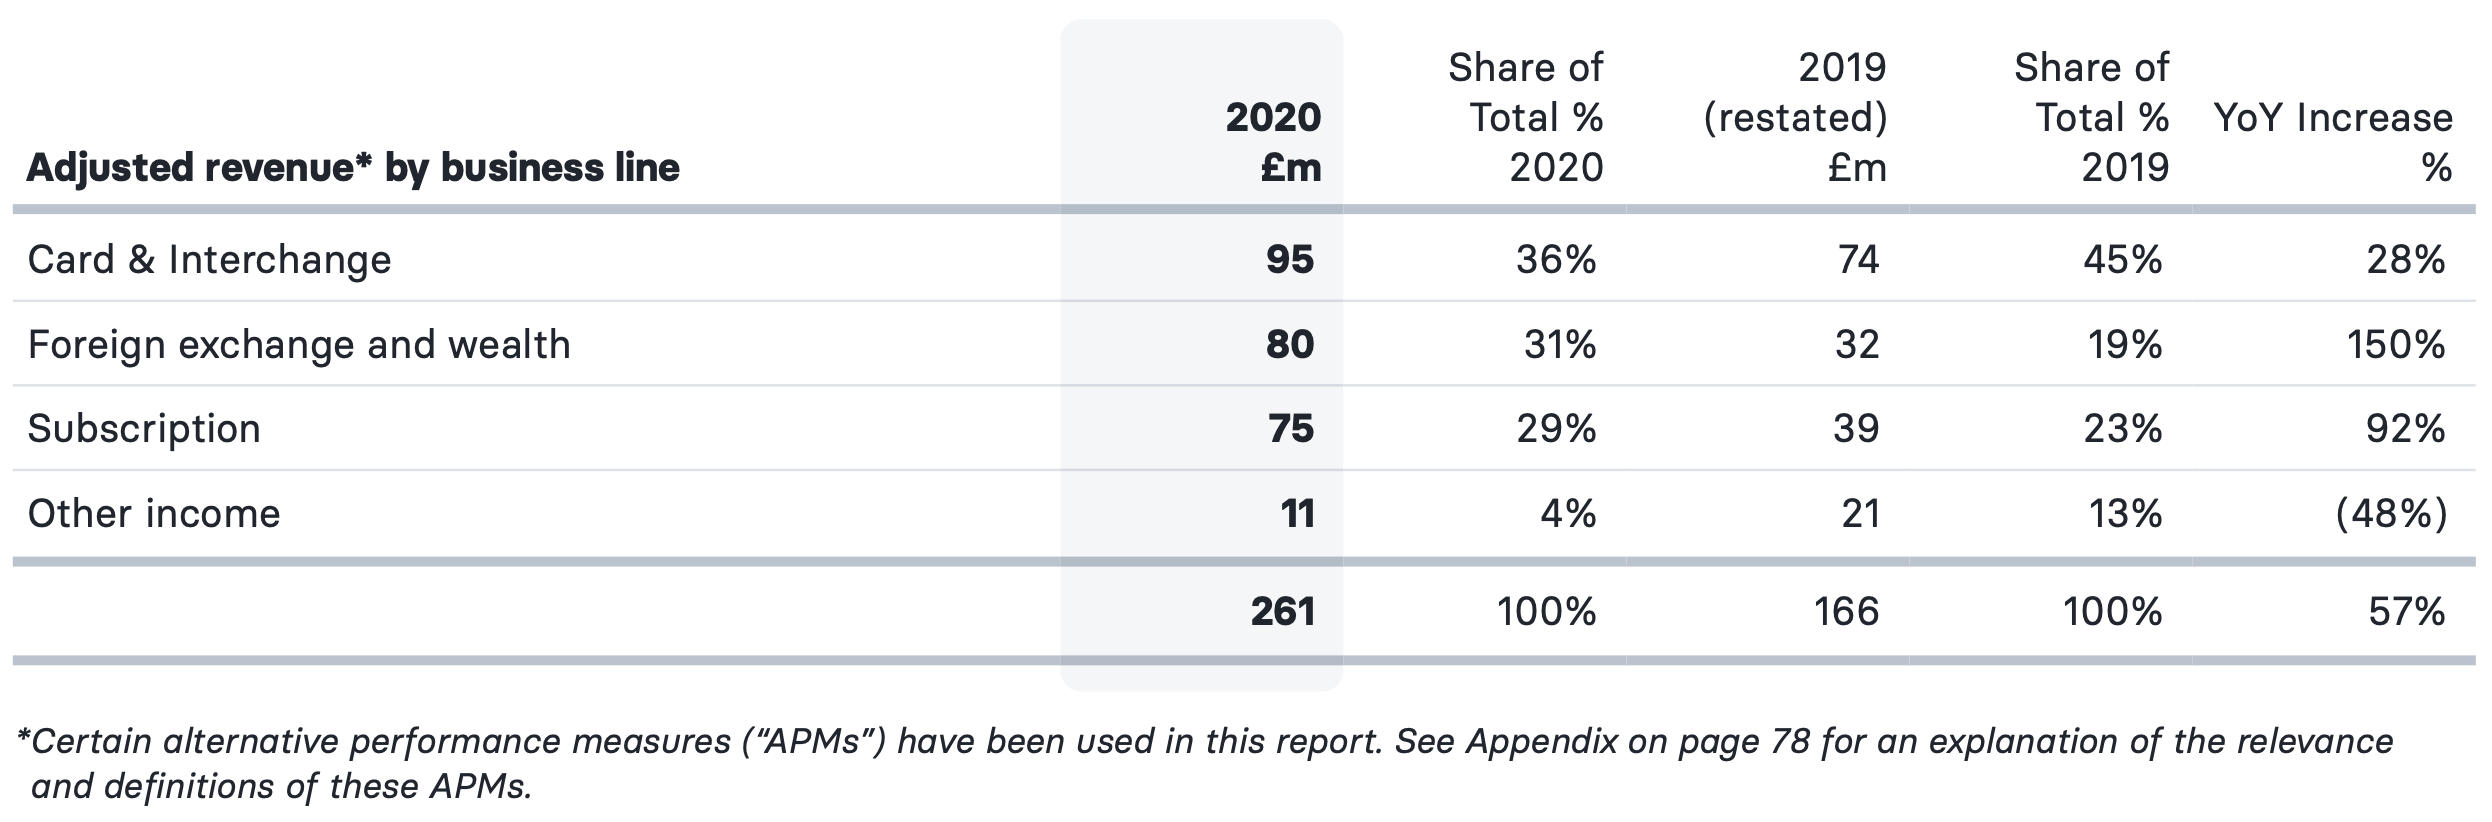
Task: Click the 'Card & Interchange' row label
Action: [x=209, y=260]
